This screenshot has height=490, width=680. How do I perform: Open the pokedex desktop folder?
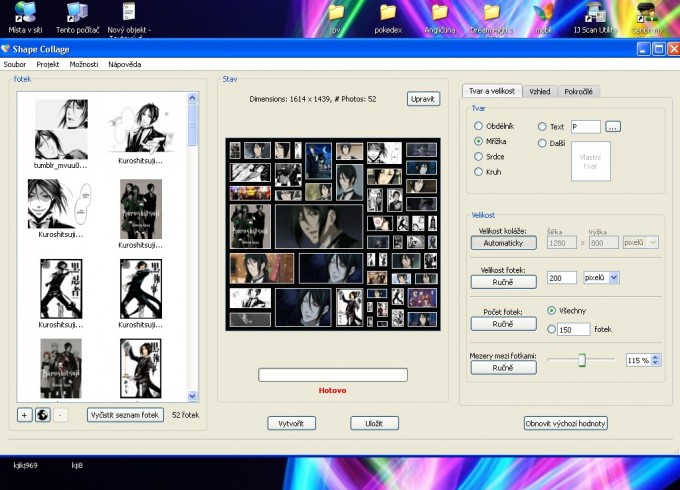(x=388, y=18)
